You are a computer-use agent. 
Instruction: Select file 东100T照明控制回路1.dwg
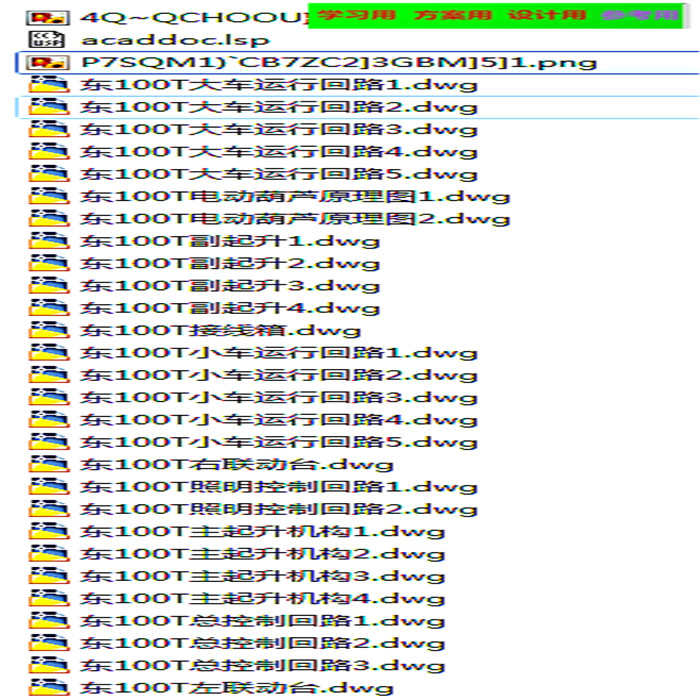[x=279, y=487]
